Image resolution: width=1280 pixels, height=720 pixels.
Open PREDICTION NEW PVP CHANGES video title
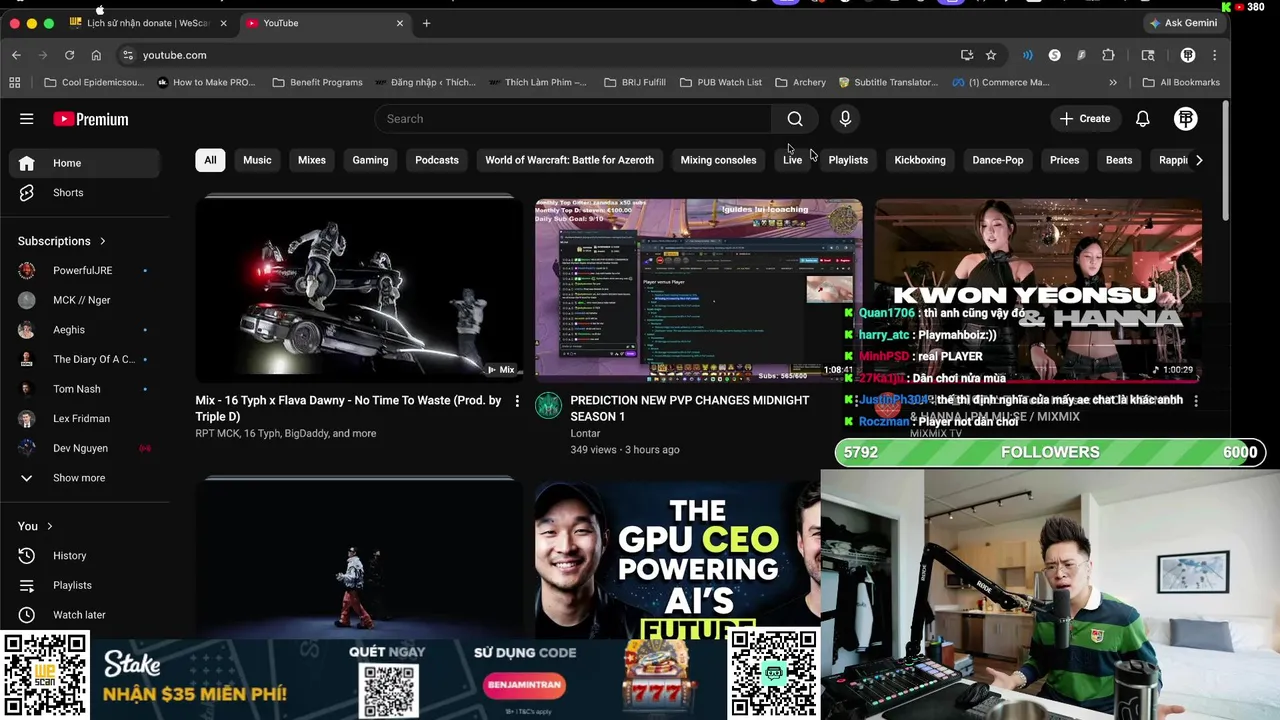(x=690, y=408)
